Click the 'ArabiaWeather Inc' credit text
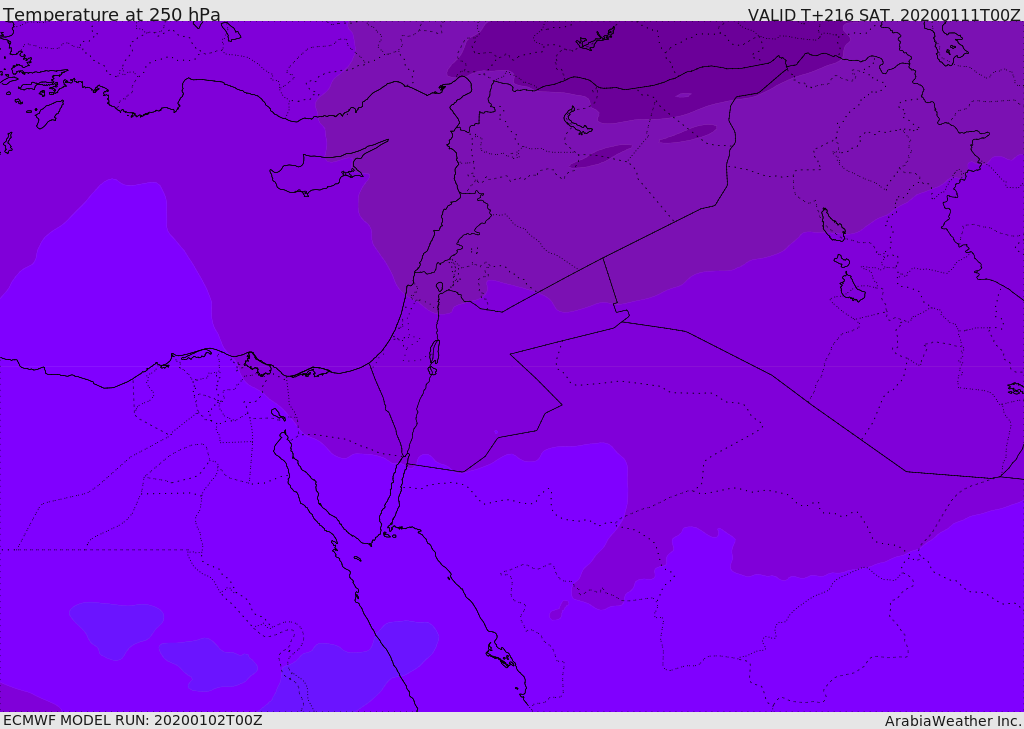 [952, 721]
